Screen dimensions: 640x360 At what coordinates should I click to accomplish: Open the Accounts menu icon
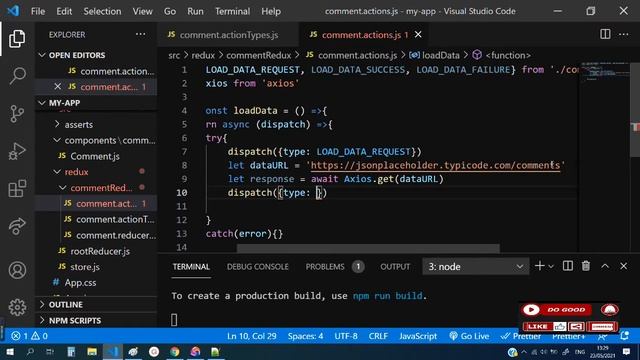[17, 270]
